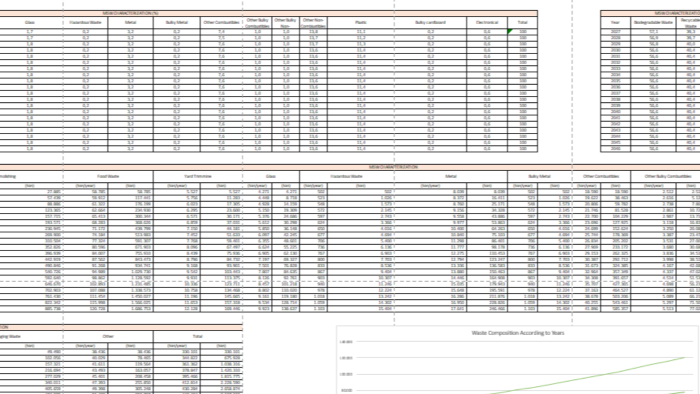
Task: Select the Year column header
Action: click(x=615, y=22)
